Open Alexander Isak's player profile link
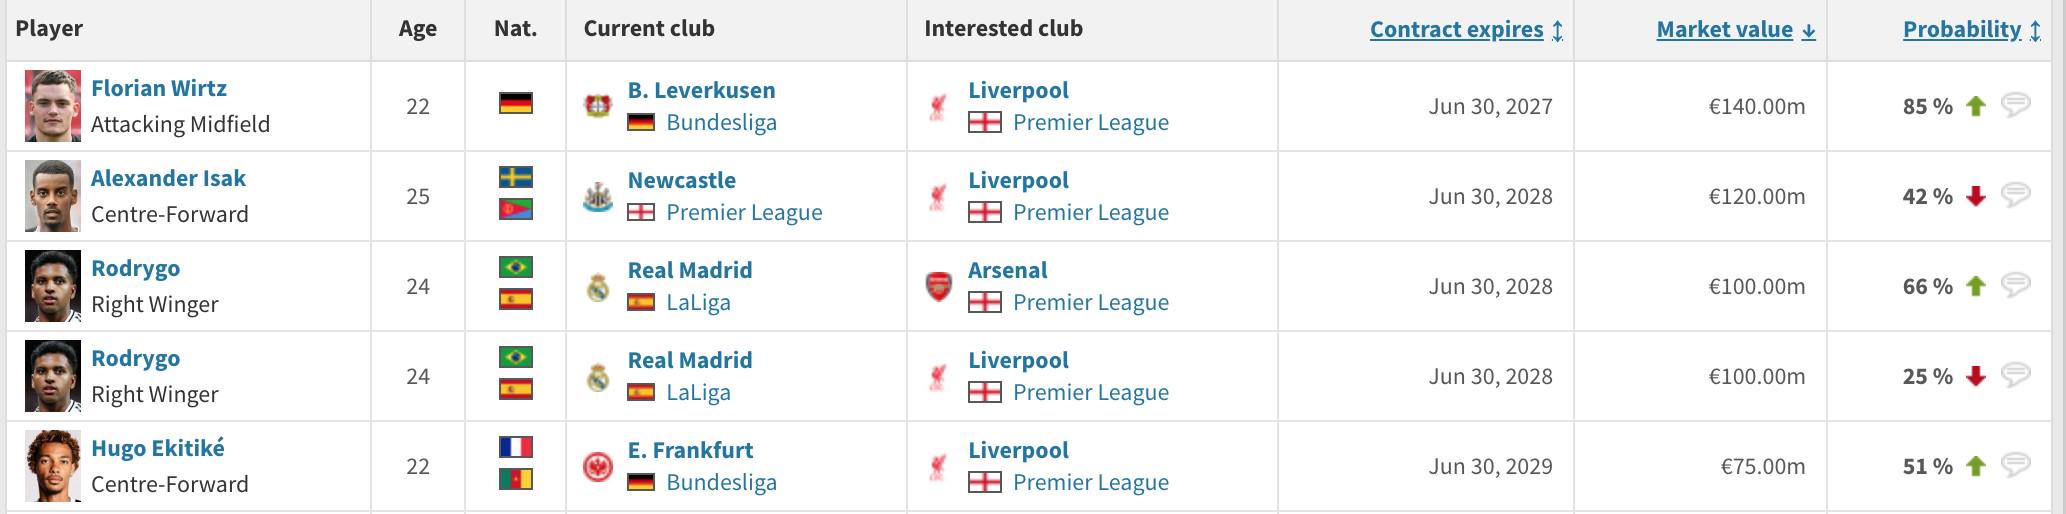The image size is (2066, 514). click(x=168, y=178)
